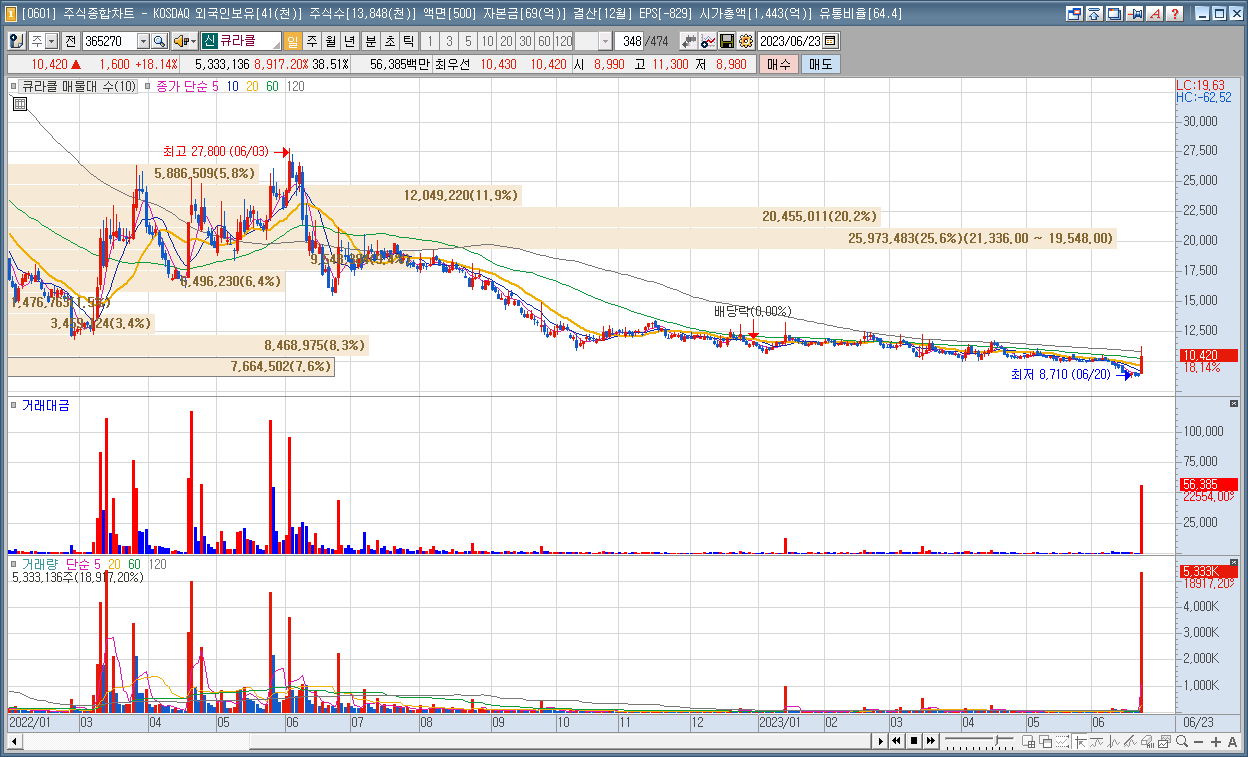
Task: Click the crosshair cursor tool icon
Action: [x=1080, y=741]
